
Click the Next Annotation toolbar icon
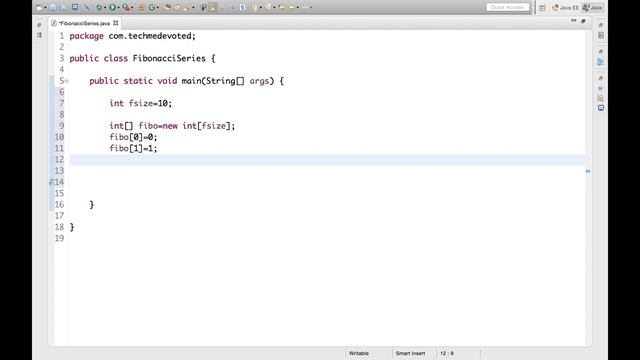pyautogui.click(x=254, y=7)
